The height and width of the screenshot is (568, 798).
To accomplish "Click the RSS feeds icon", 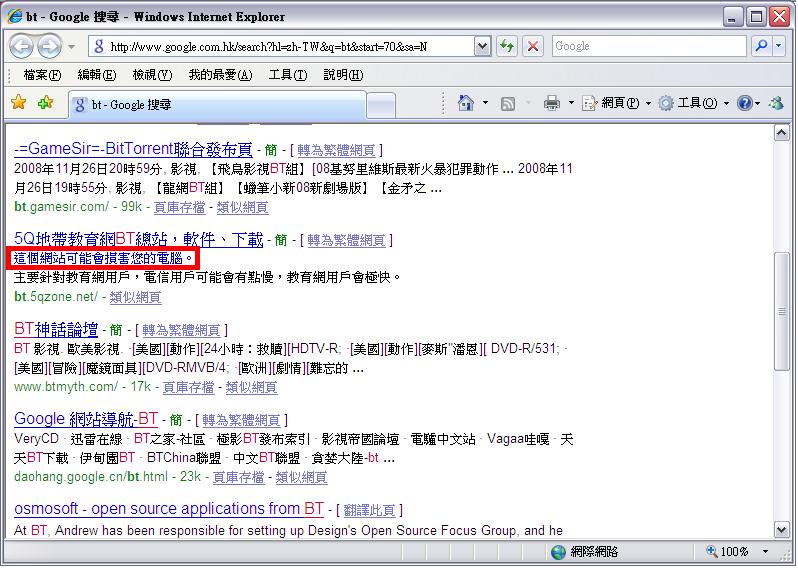I will tap(508, 104).
